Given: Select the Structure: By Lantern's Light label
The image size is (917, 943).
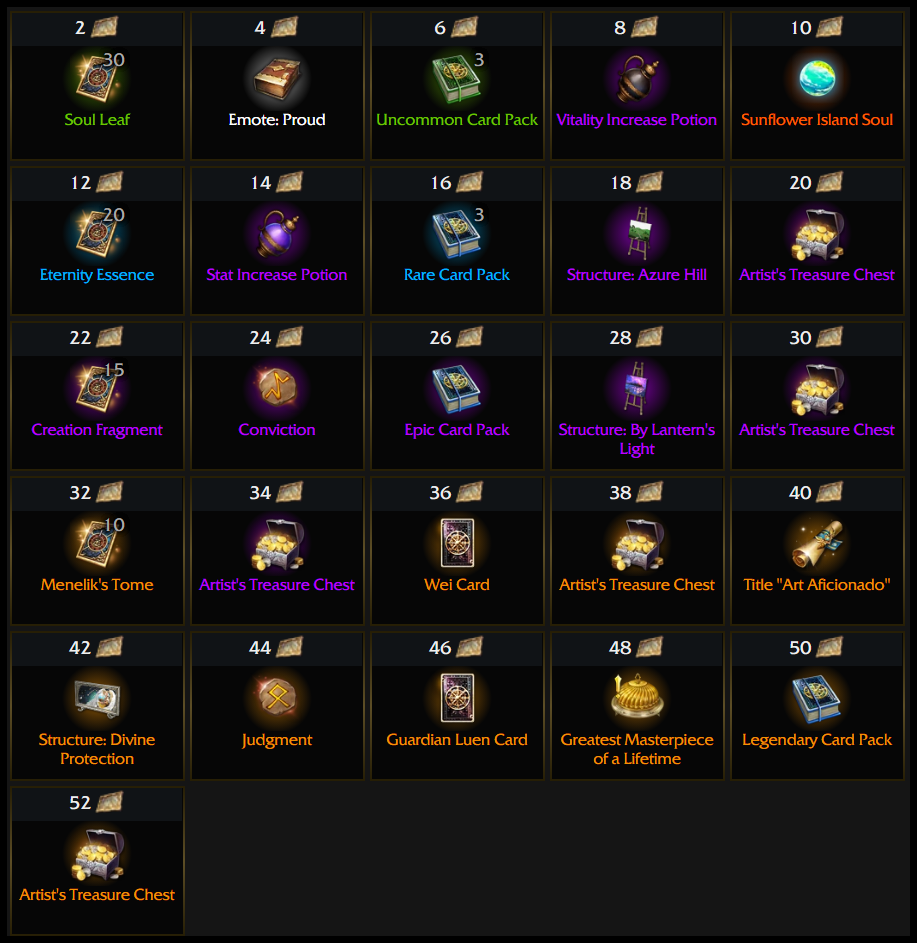Looking at the screenshot, I should (637, 439).
